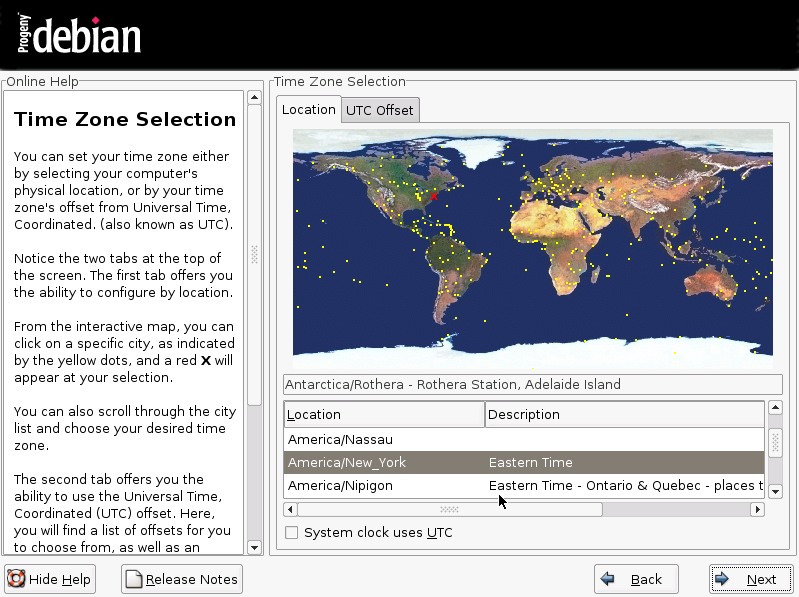Click the Back arrow icon
Viewport: 799px width, 597px height.
click(608, 579)
